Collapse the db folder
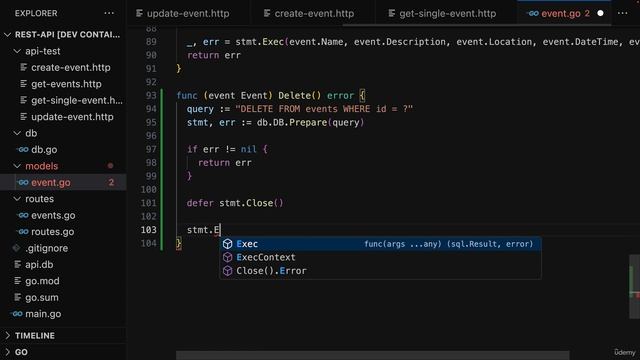Viewport: 640px width, 360px height. pos(17,133)
